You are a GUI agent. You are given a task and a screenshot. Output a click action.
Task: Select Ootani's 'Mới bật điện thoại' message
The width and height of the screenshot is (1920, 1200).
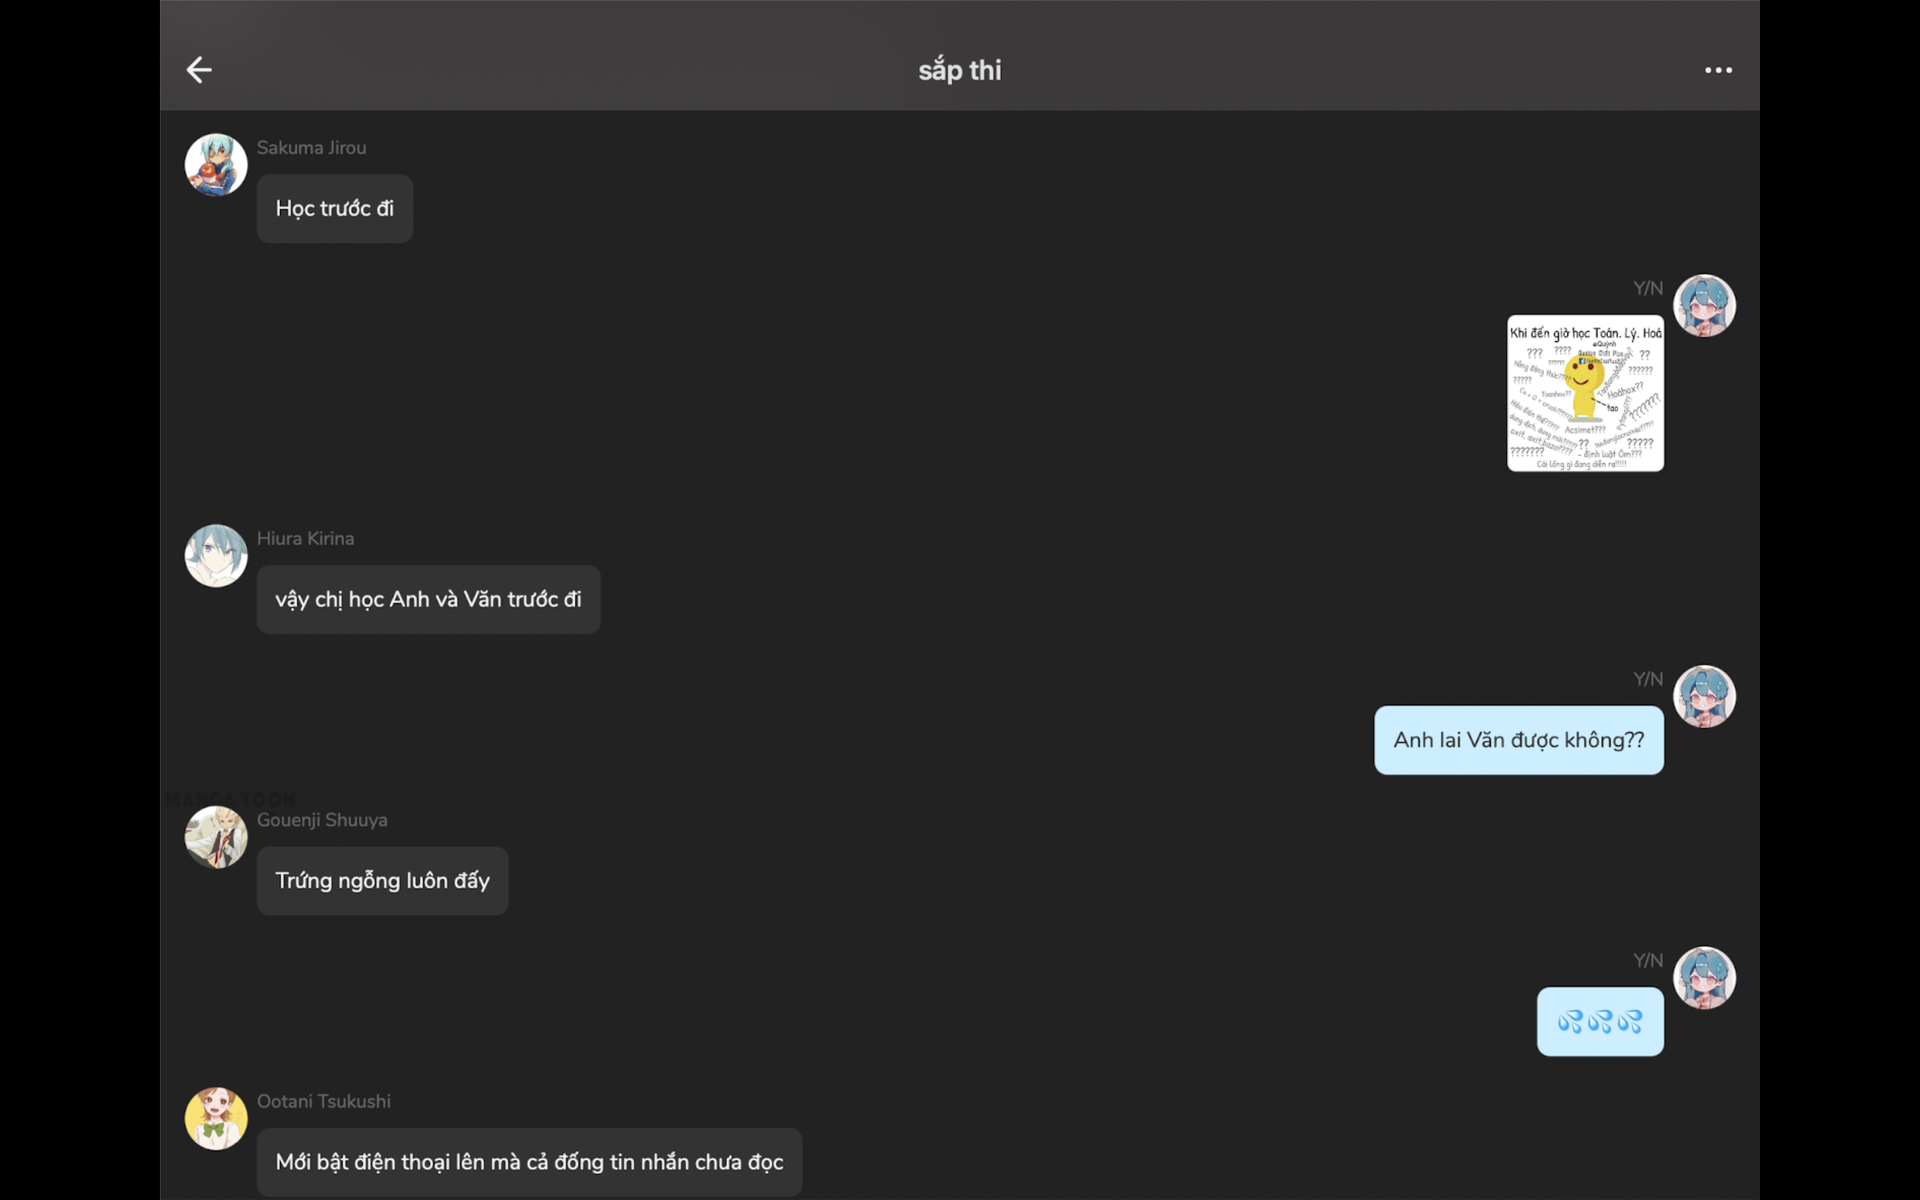(530, 1163)
